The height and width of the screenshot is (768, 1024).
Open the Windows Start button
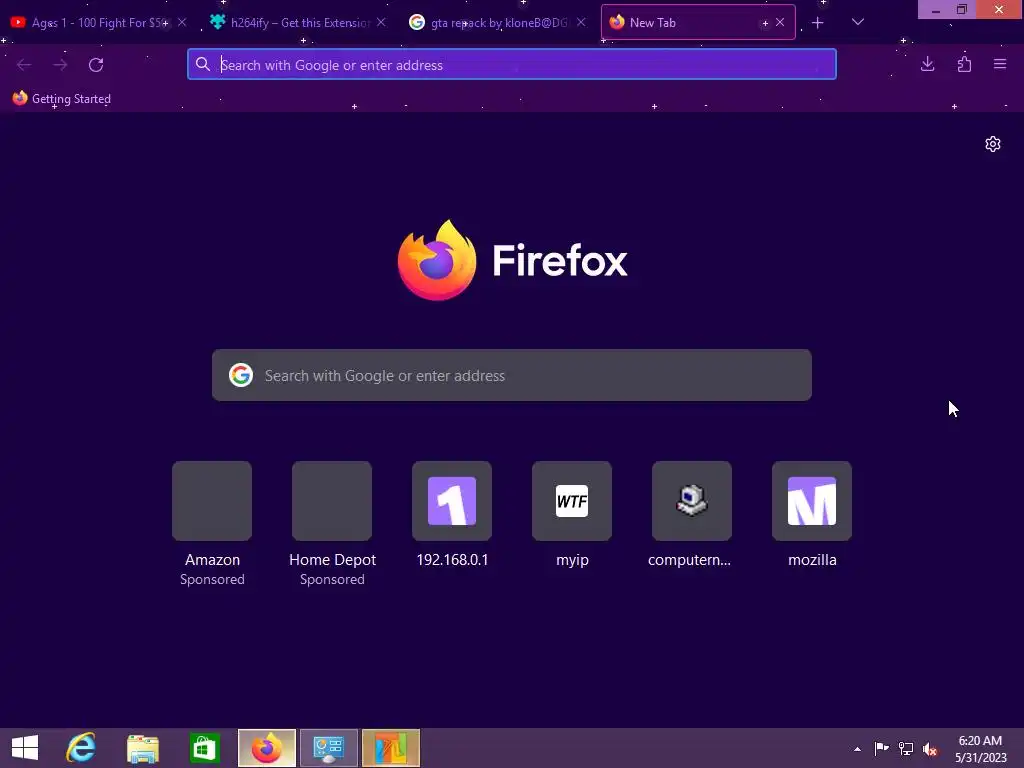[x=25, y=748]
